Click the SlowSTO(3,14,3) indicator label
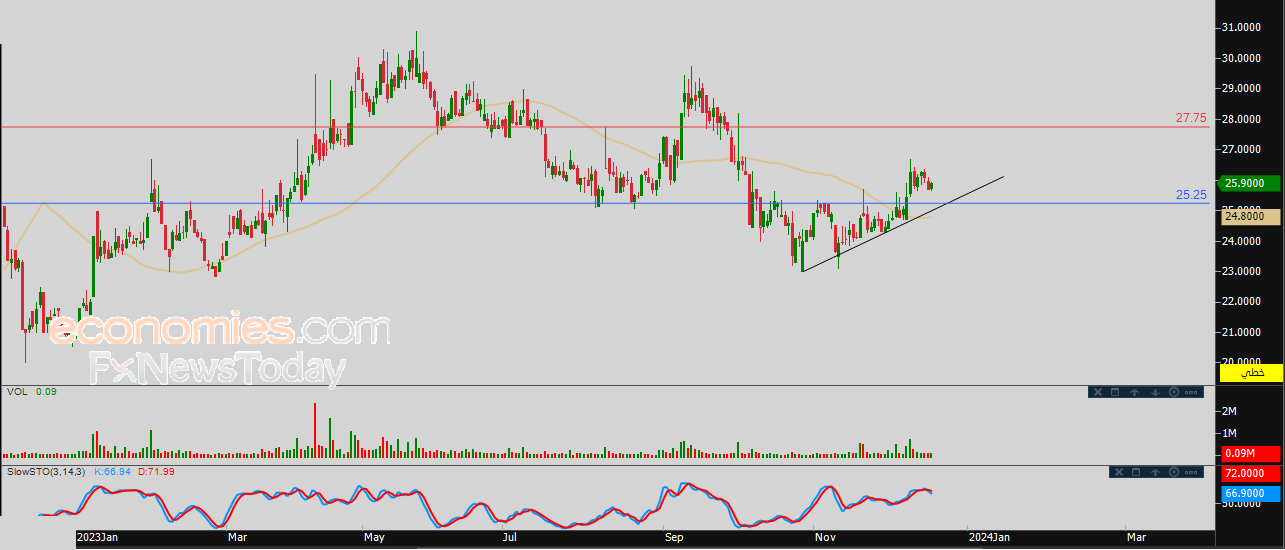The width and height of the screenshot is (1285, 550). click(x=47, y=470)
